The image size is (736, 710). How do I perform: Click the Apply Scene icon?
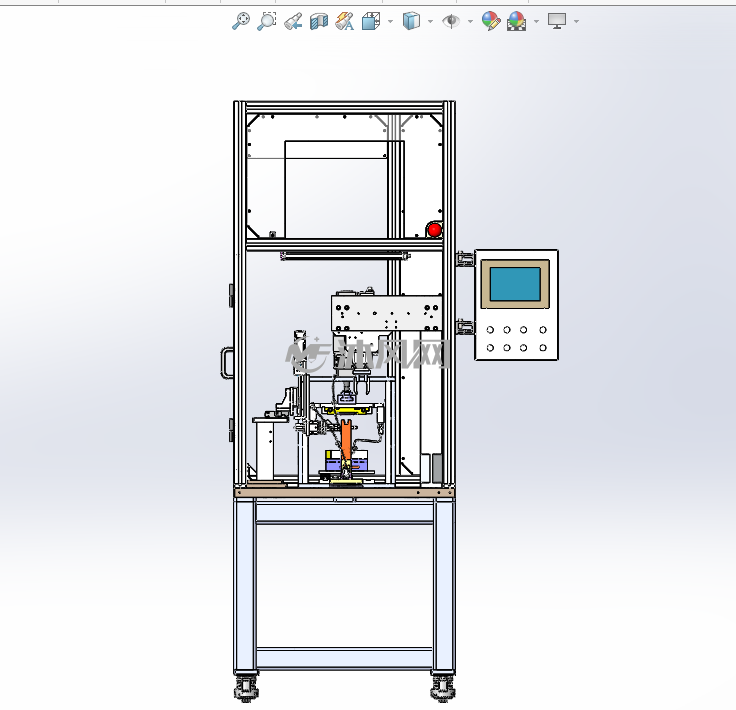point(516,21)
